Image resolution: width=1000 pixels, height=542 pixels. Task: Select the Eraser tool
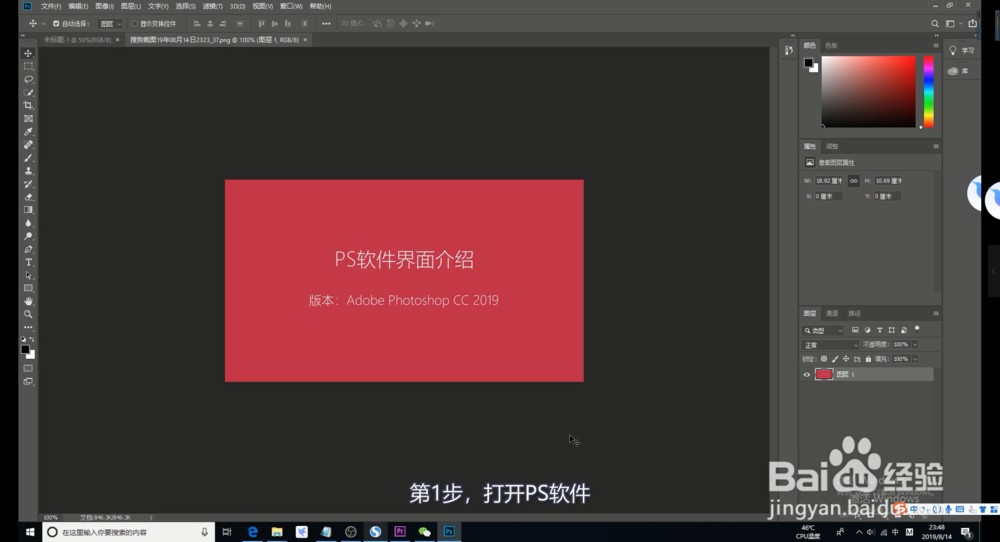pos(28,197)
